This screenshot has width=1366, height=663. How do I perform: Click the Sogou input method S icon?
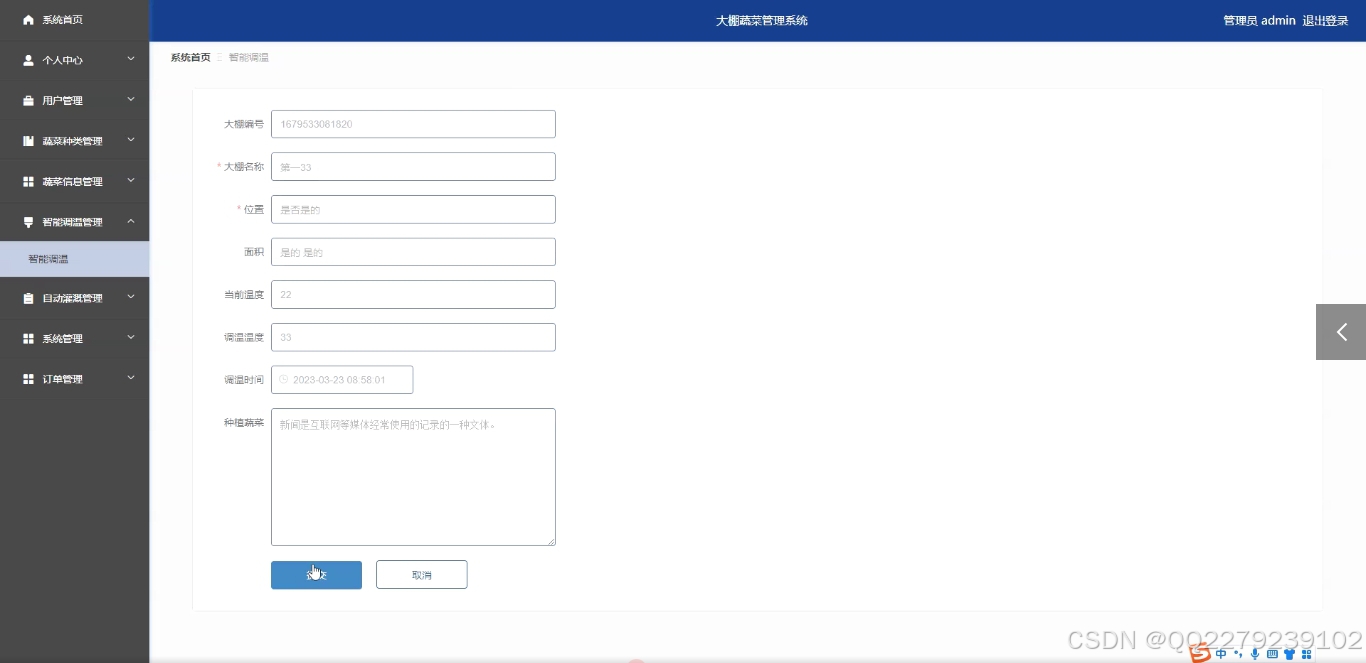point(1198,654)
